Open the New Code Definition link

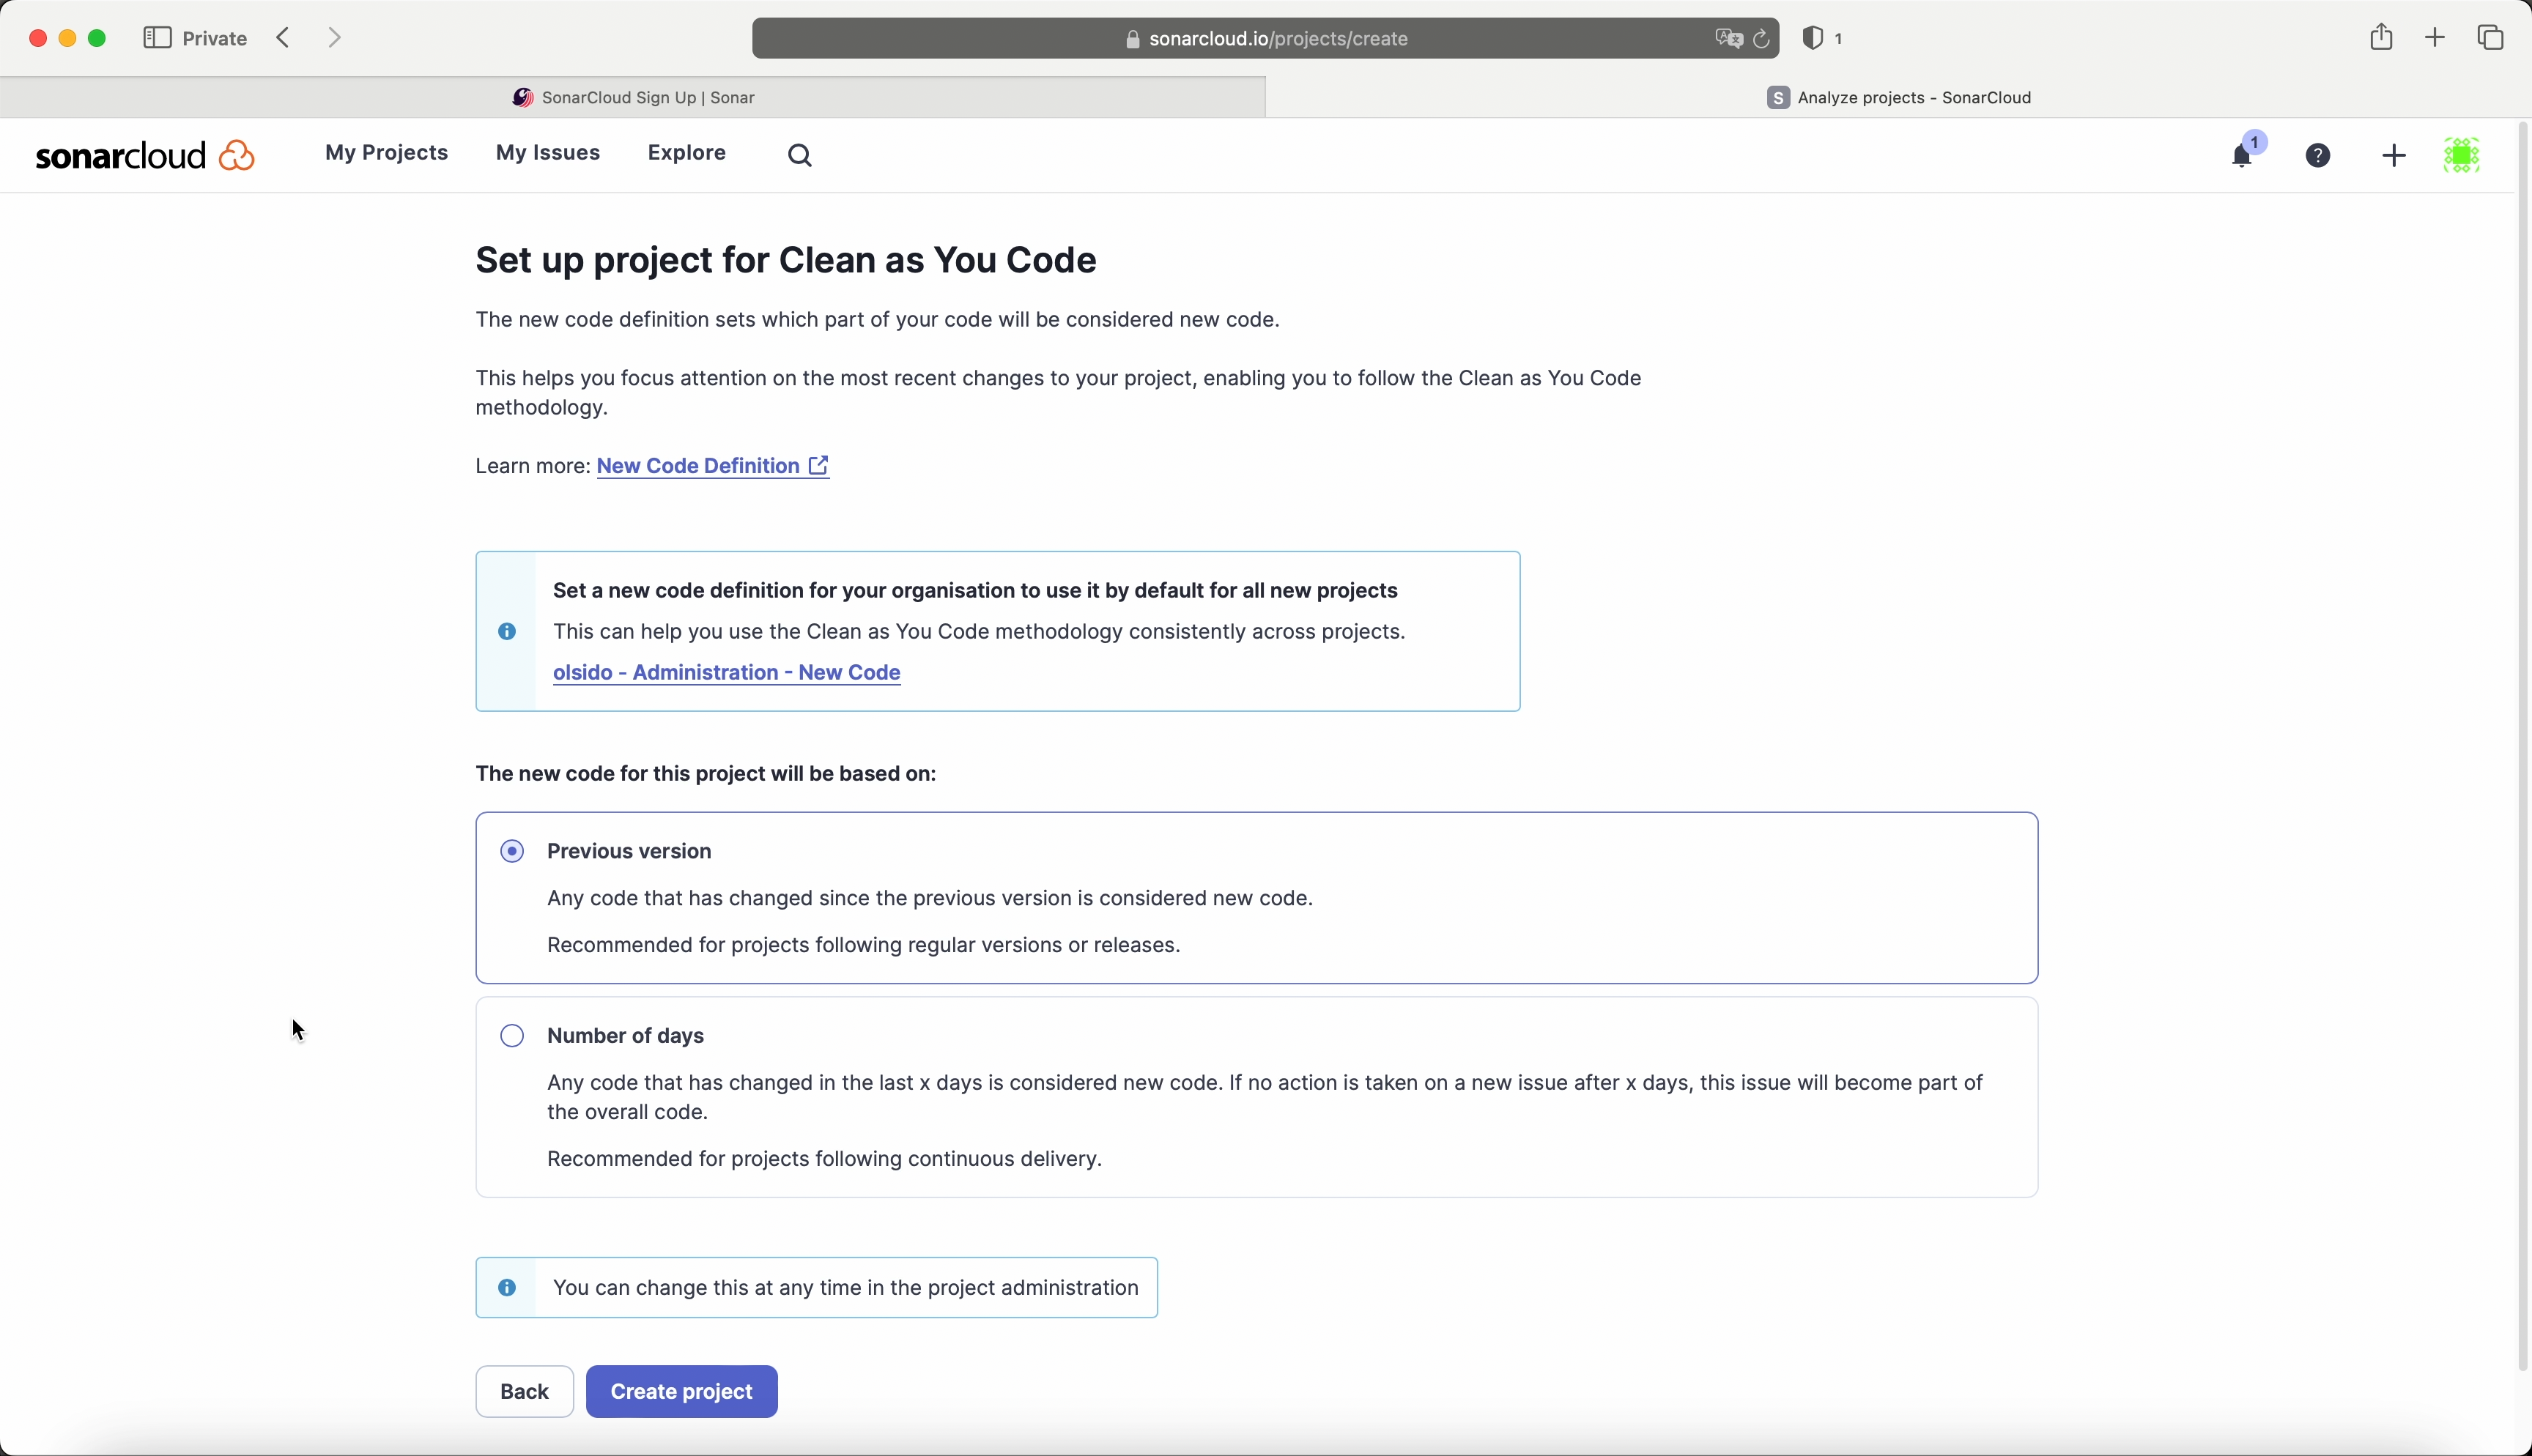[713, 466]
